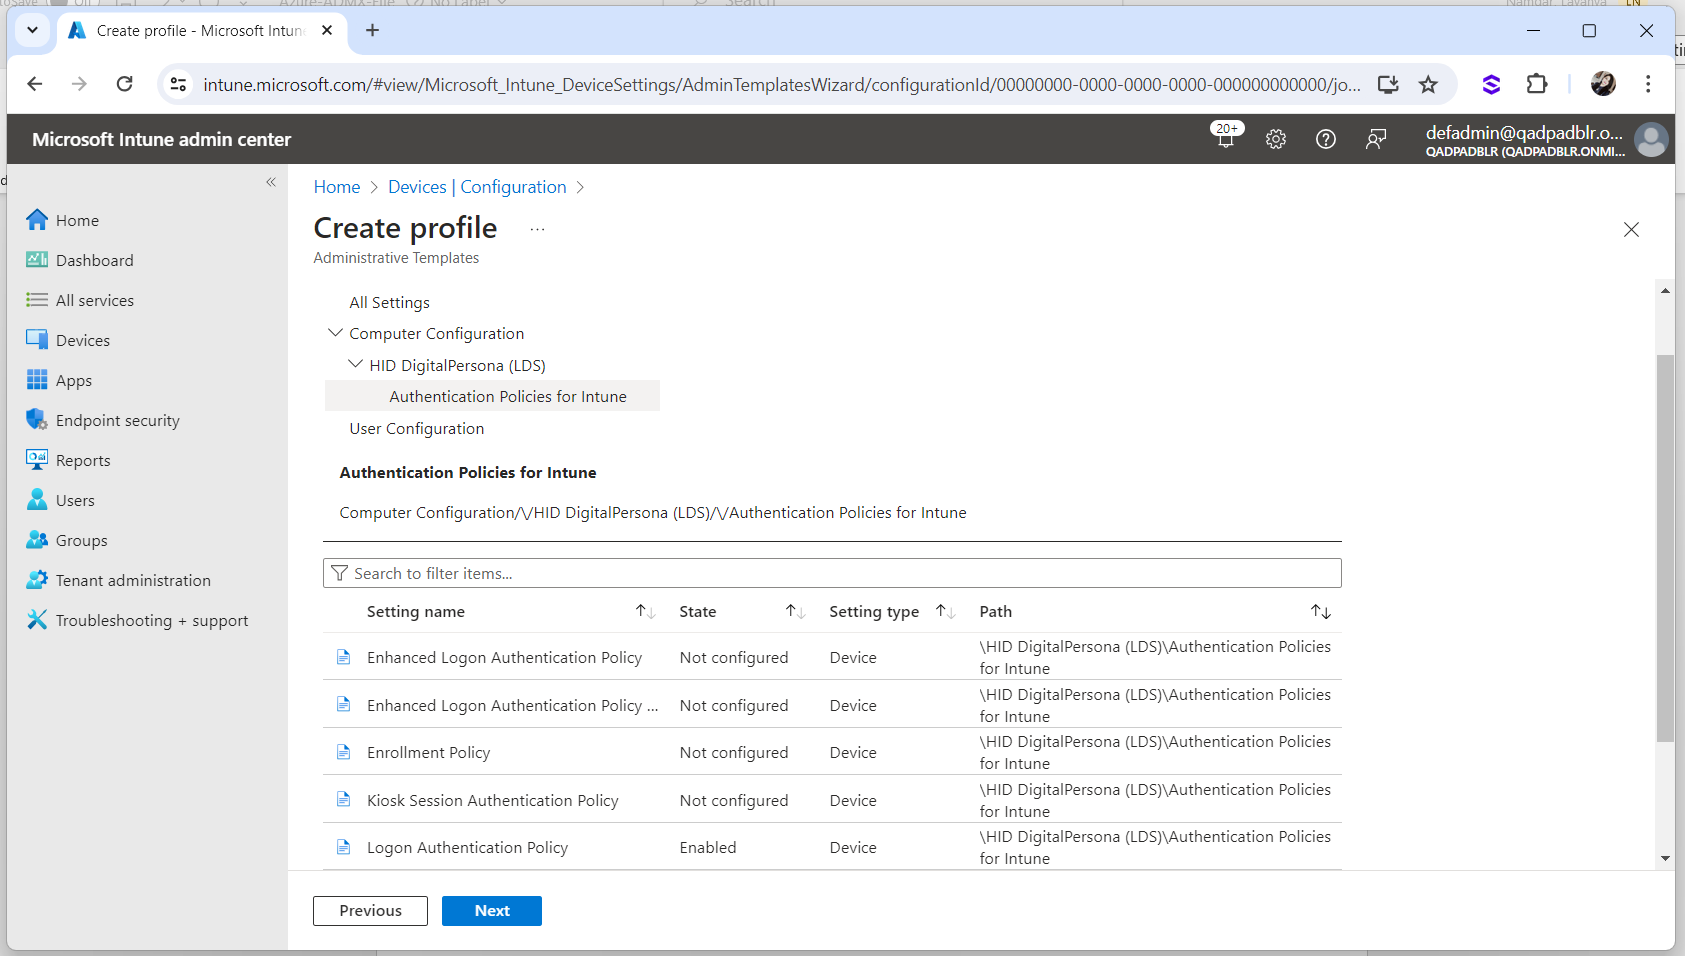The height and width of the screenshot is (956, 1685).
Task: Click the Search to filter items field
Action: [832, 573]
